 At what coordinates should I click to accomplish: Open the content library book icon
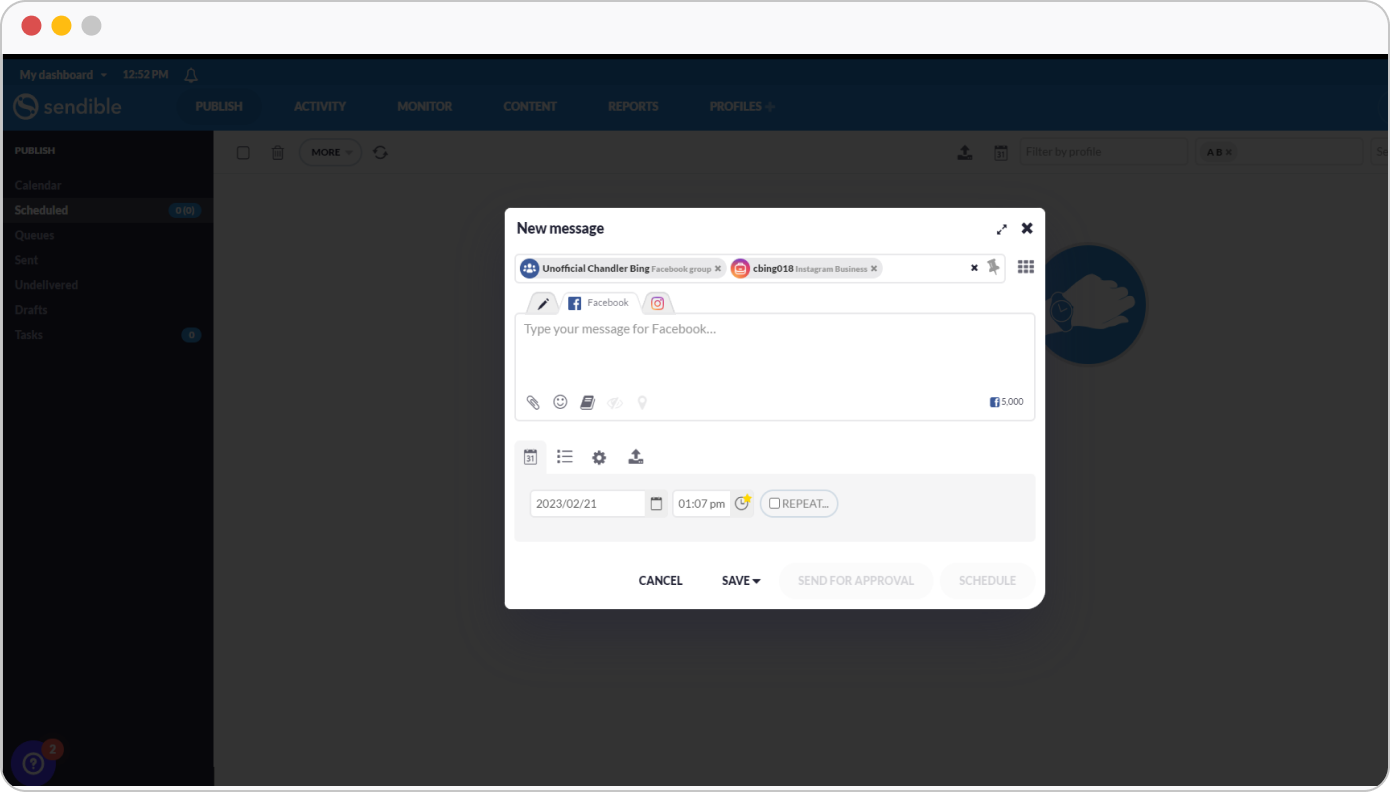588,402
